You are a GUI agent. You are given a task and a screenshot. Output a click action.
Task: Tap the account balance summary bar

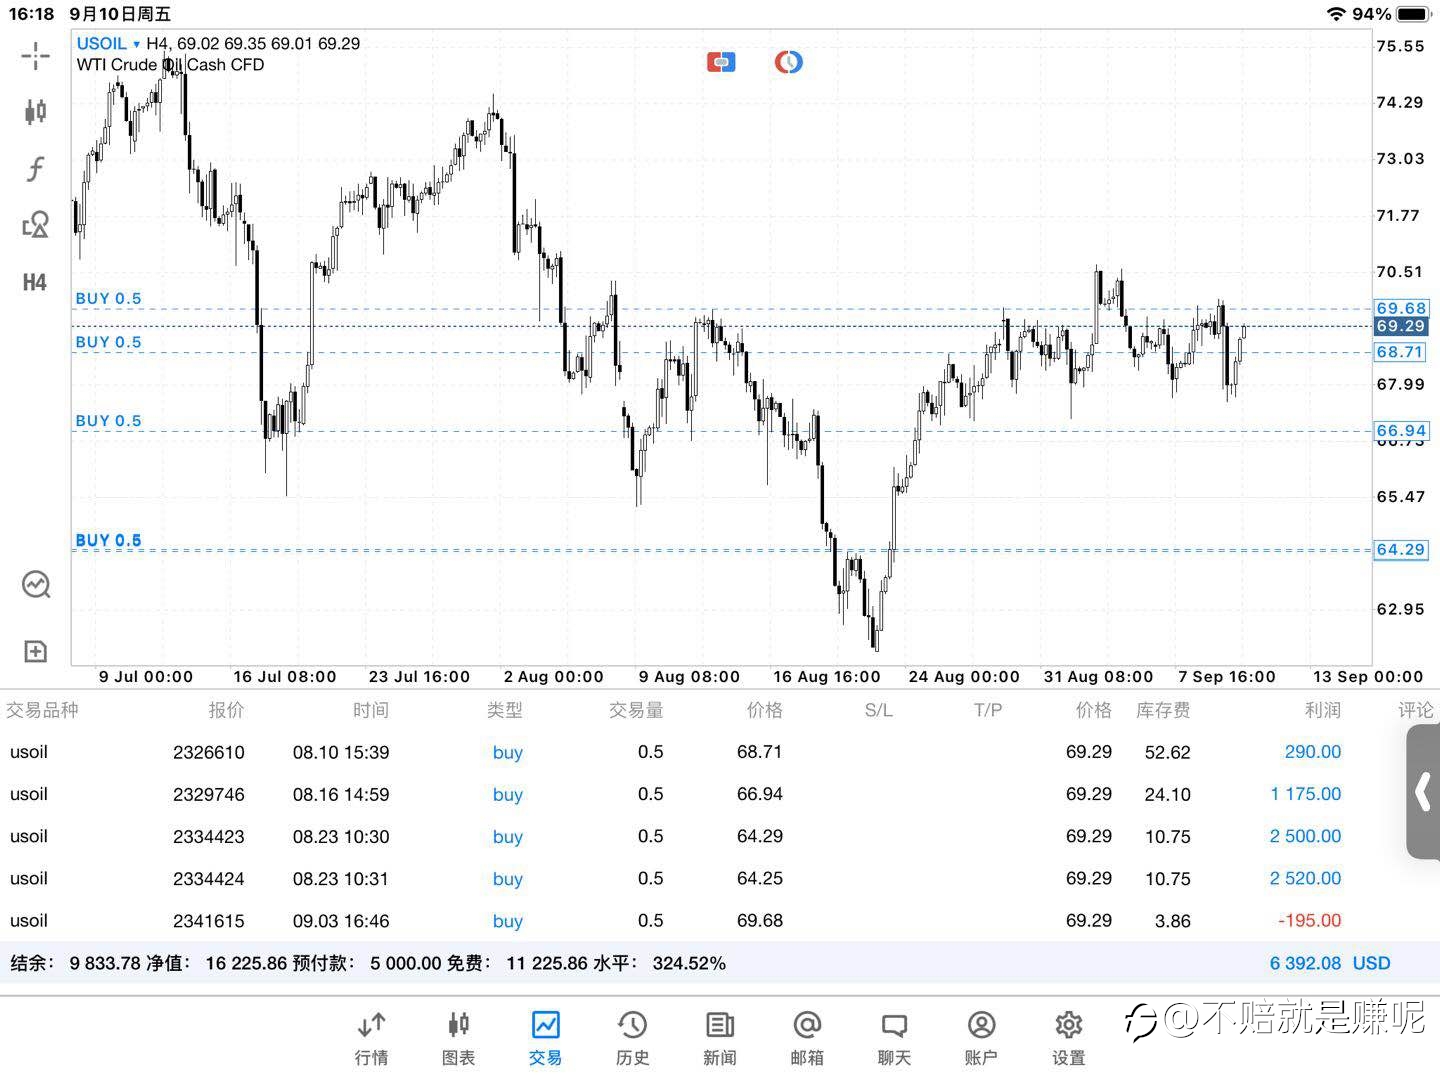[x=720, y=963]
